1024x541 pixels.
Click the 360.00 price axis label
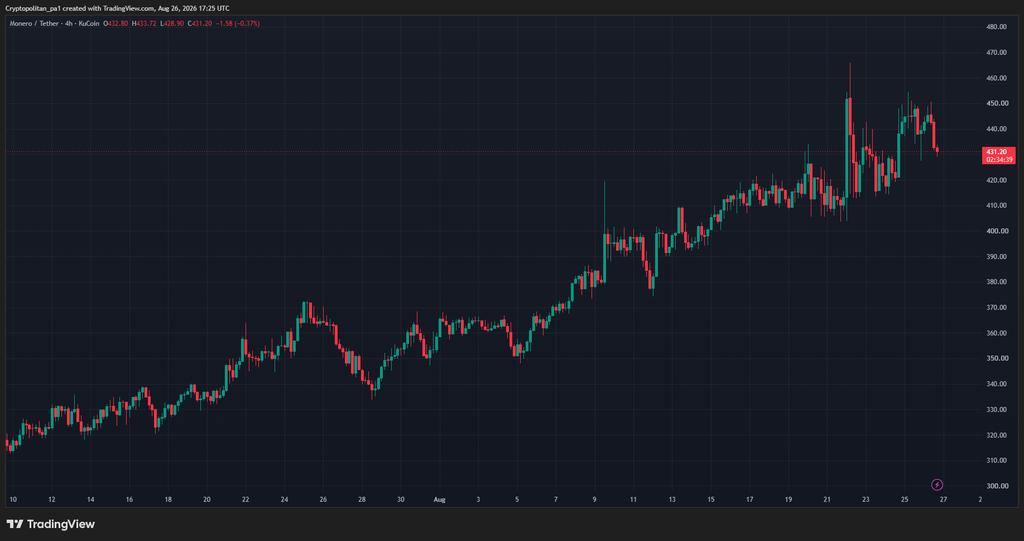coord(997,333)
